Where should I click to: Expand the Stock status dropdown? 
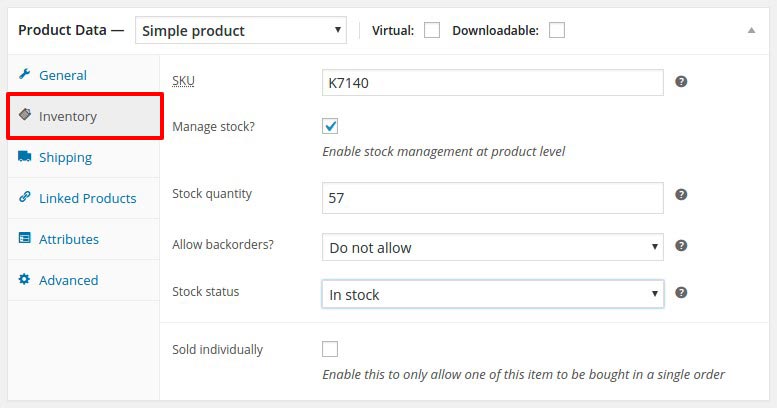coord(493,295)
